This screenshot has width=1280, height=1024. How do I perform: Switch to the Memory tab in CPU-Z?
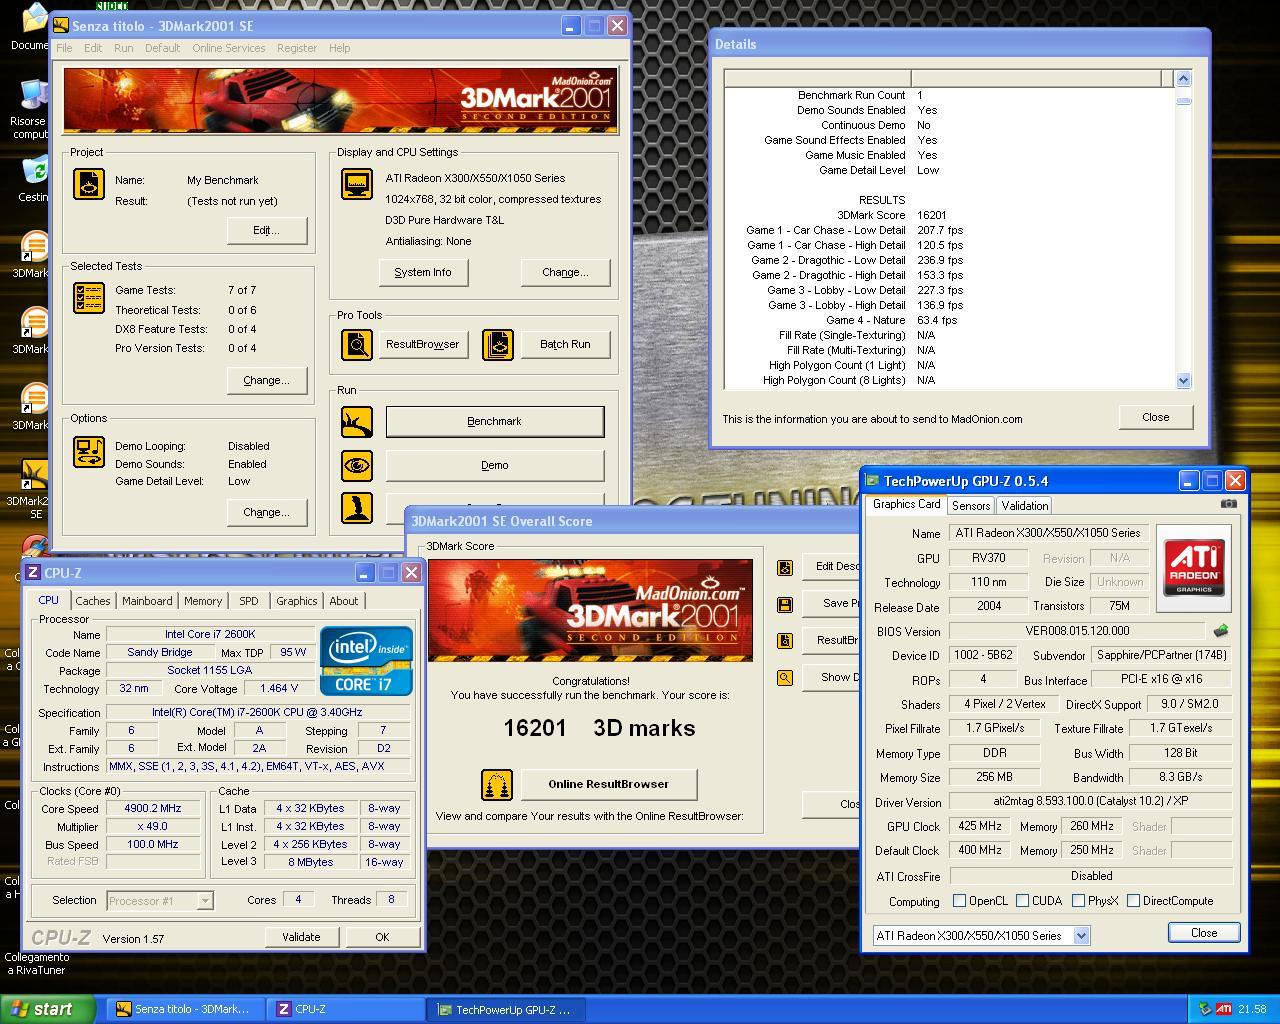click(203, 601)
